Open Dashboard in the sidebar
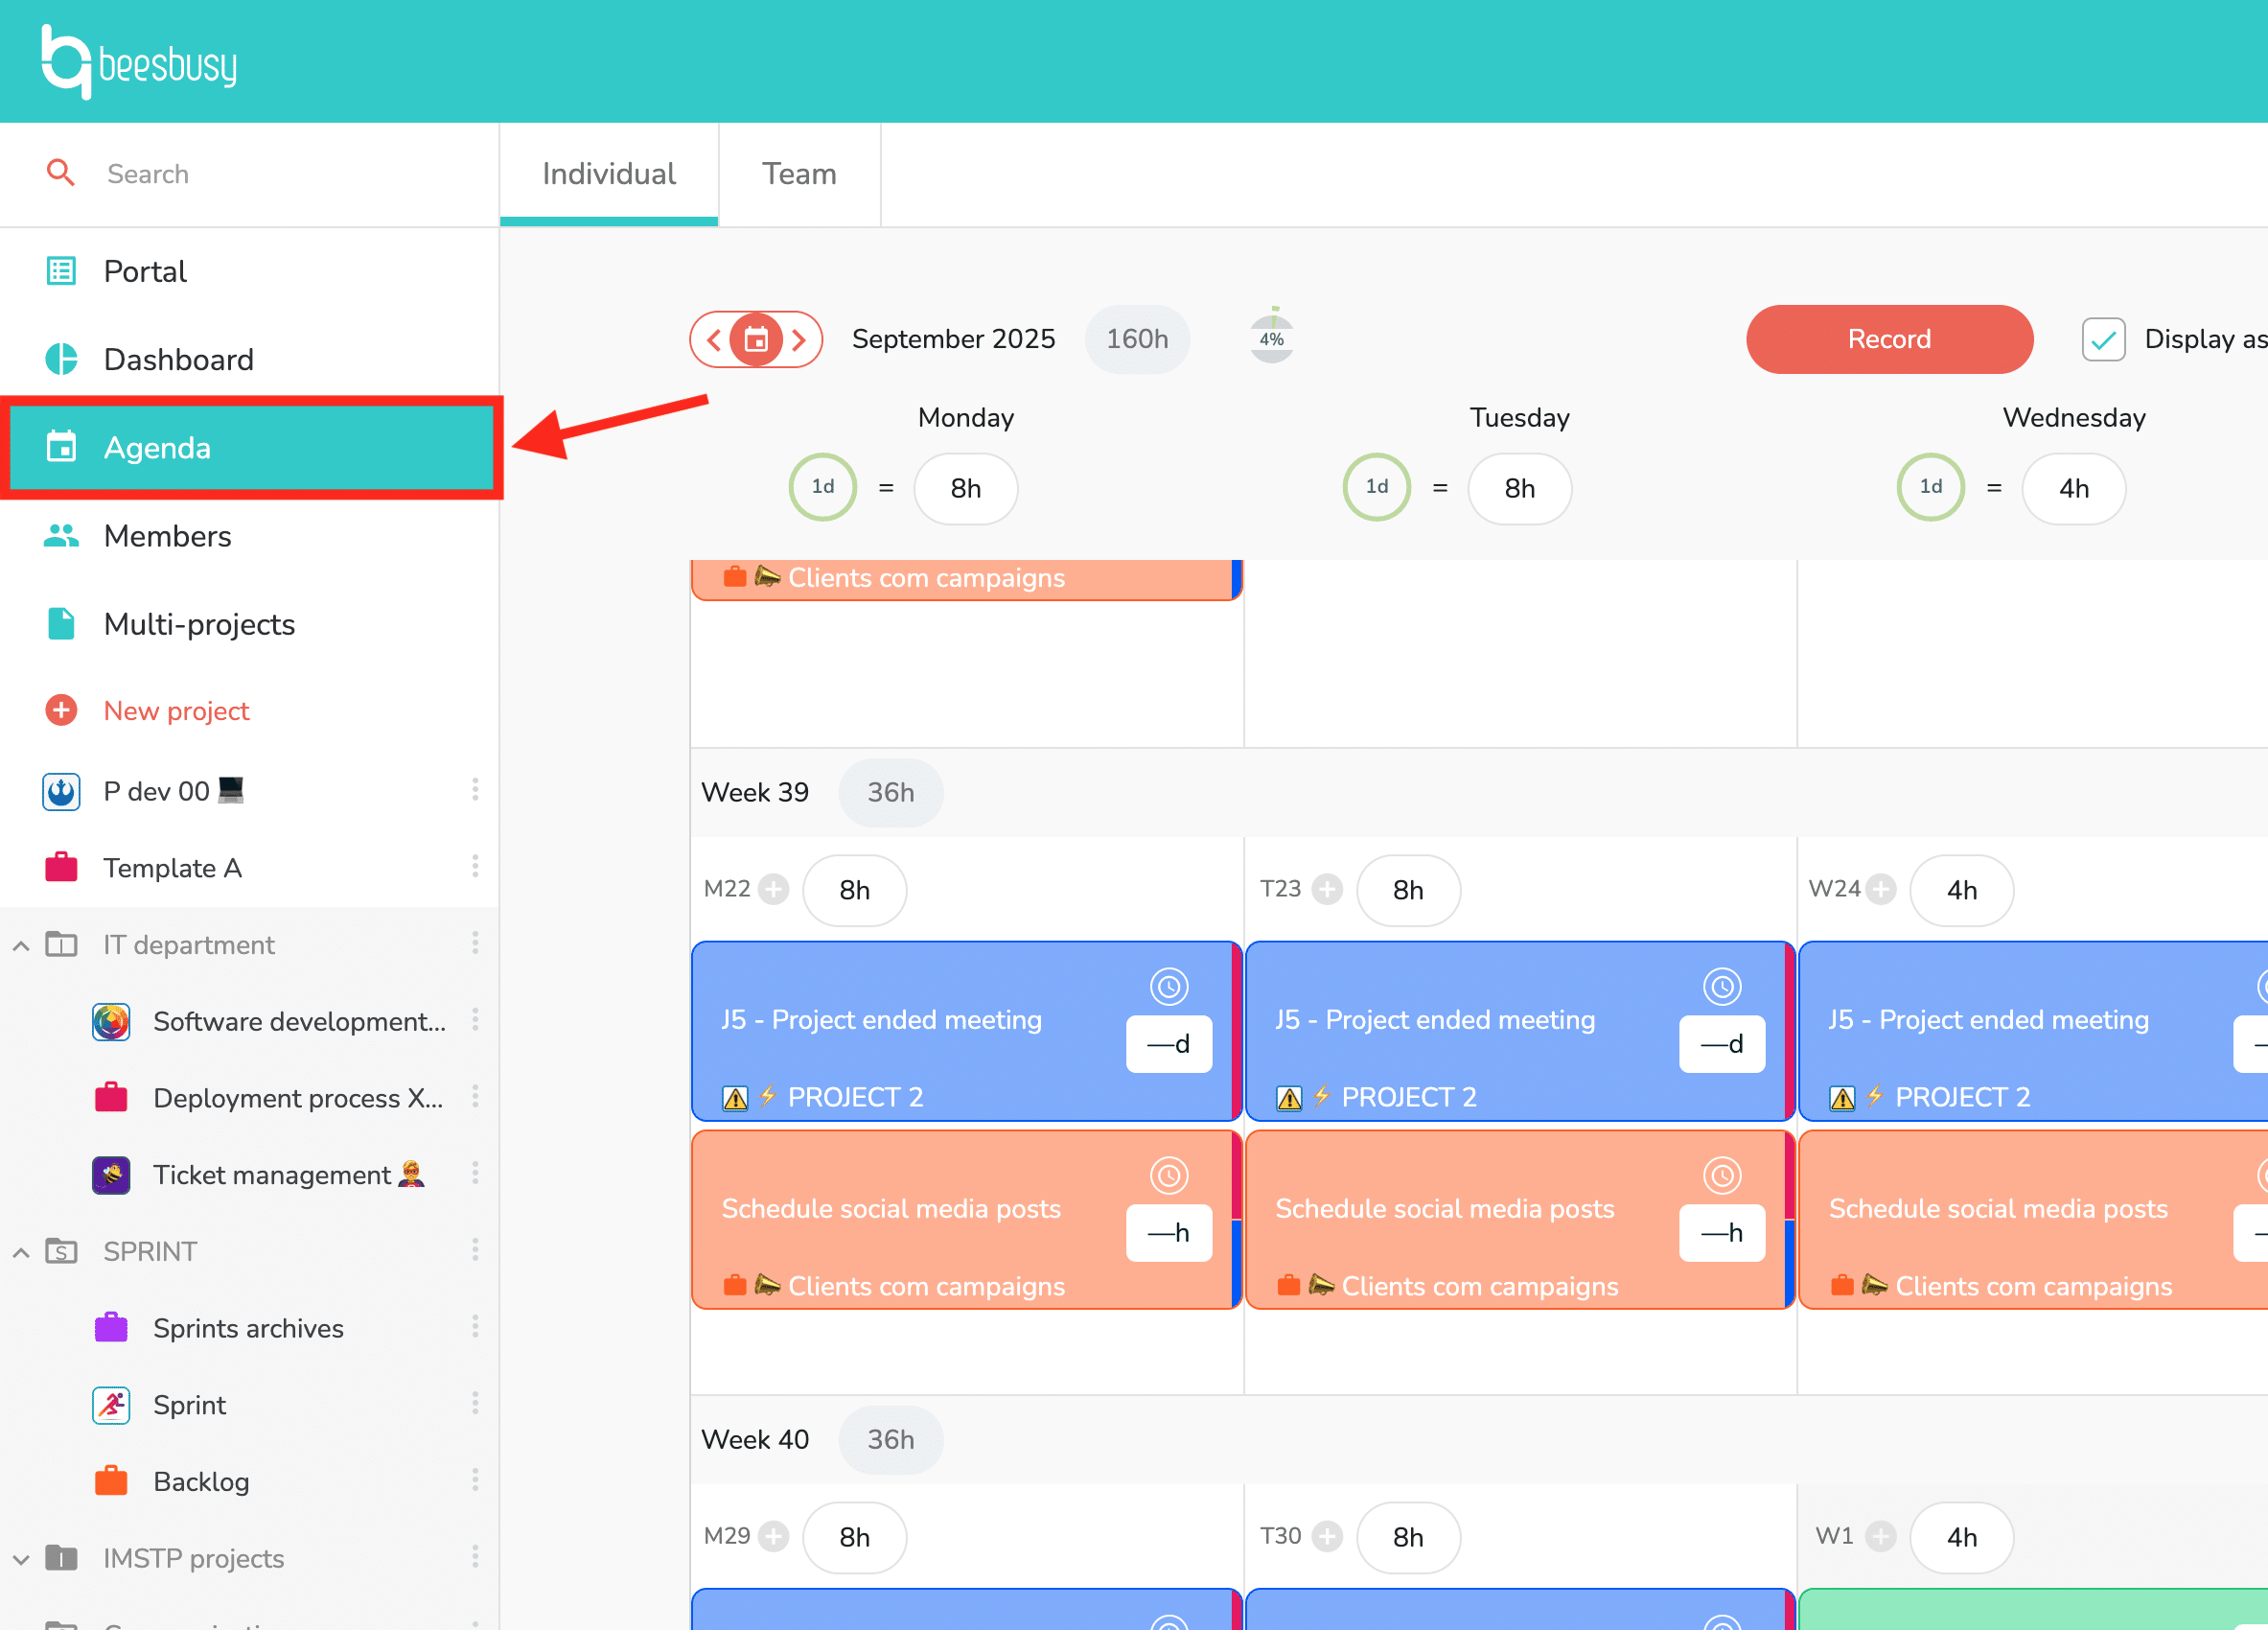The image size is (2268, 1630). pyautogui.click(x=178, y=359)
